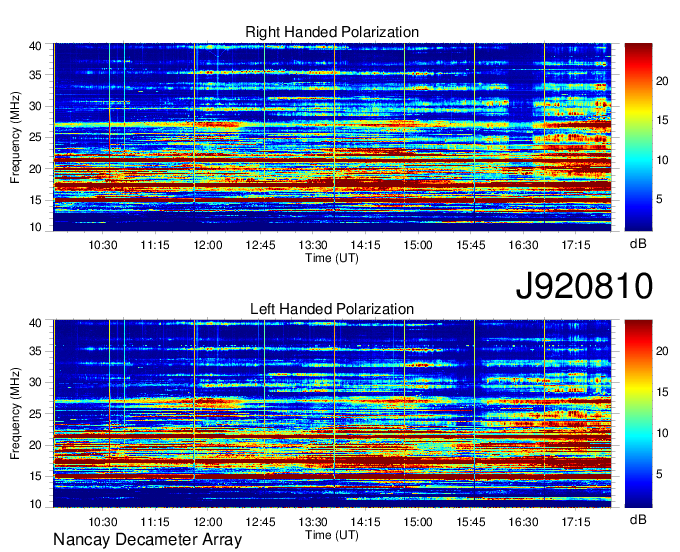Click the 15 dB label on Left Handed colorbar
680x552 pixels.
pyautogui.click(x=662, y=392)
